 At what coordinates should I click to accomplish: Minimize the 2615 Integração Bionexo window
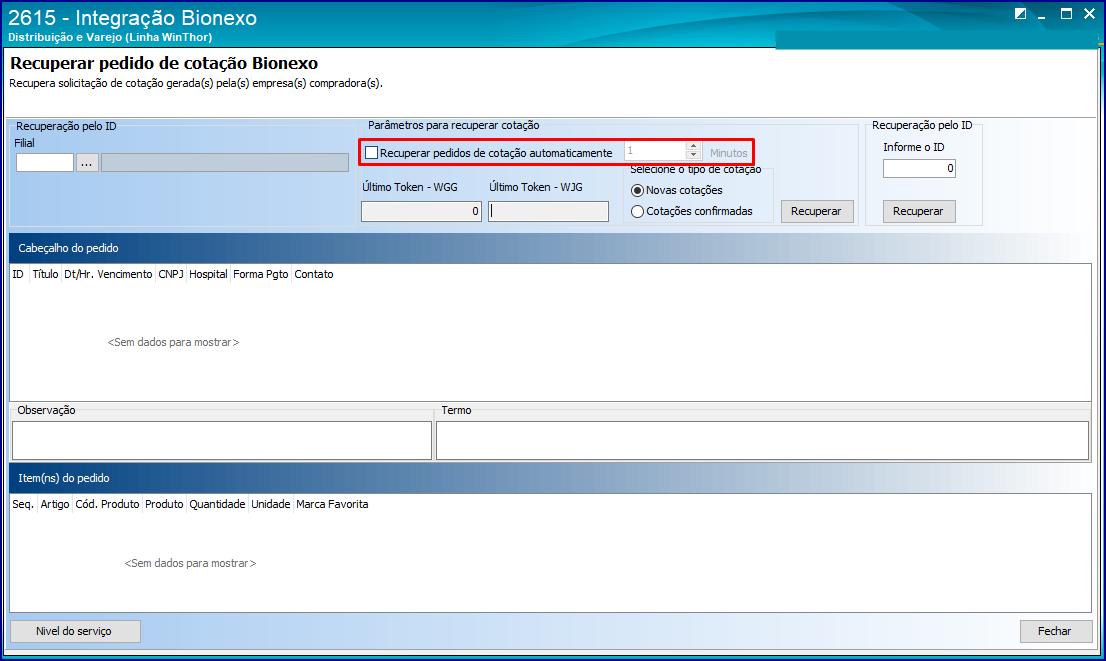(1042, 16)
